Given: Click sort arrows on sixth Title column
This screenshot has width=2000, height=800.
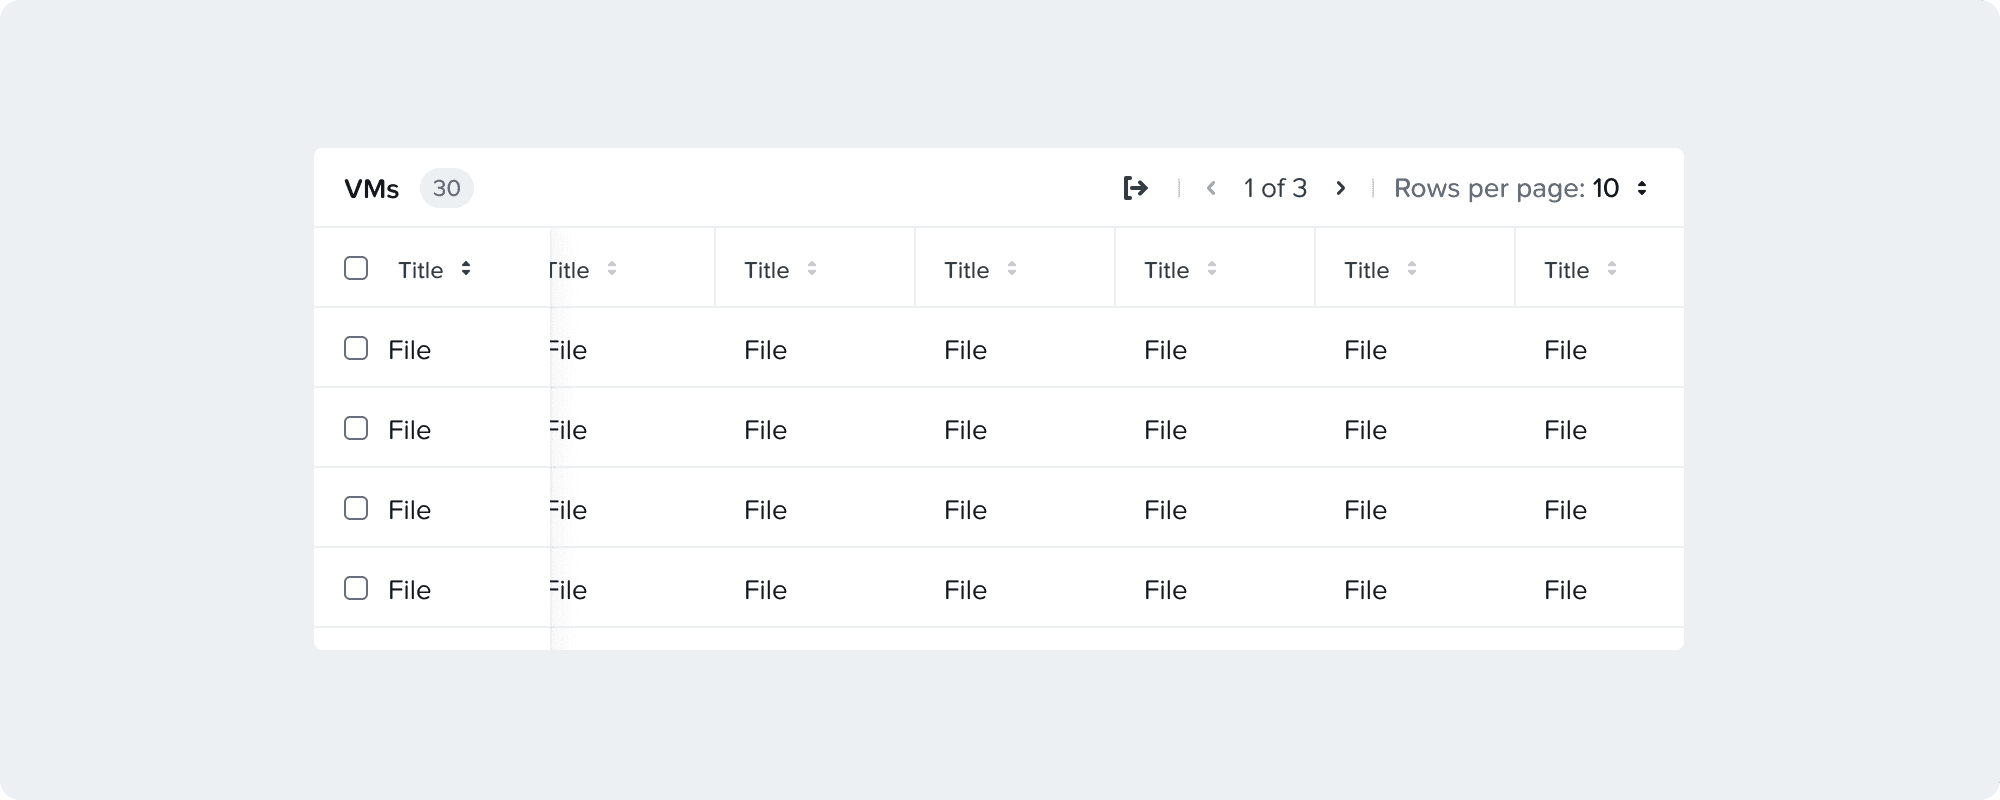Looking at the screenshot, I should click(x=1412, y=269).
